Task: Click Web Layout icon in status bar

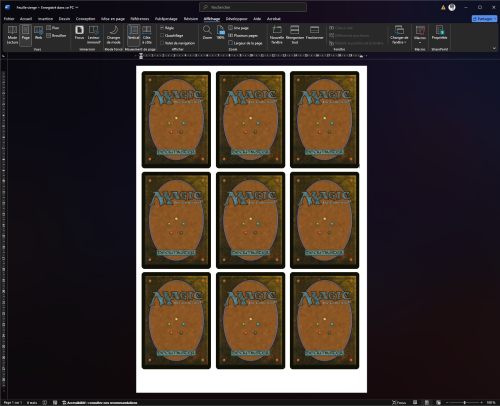Action: point(439,403)
